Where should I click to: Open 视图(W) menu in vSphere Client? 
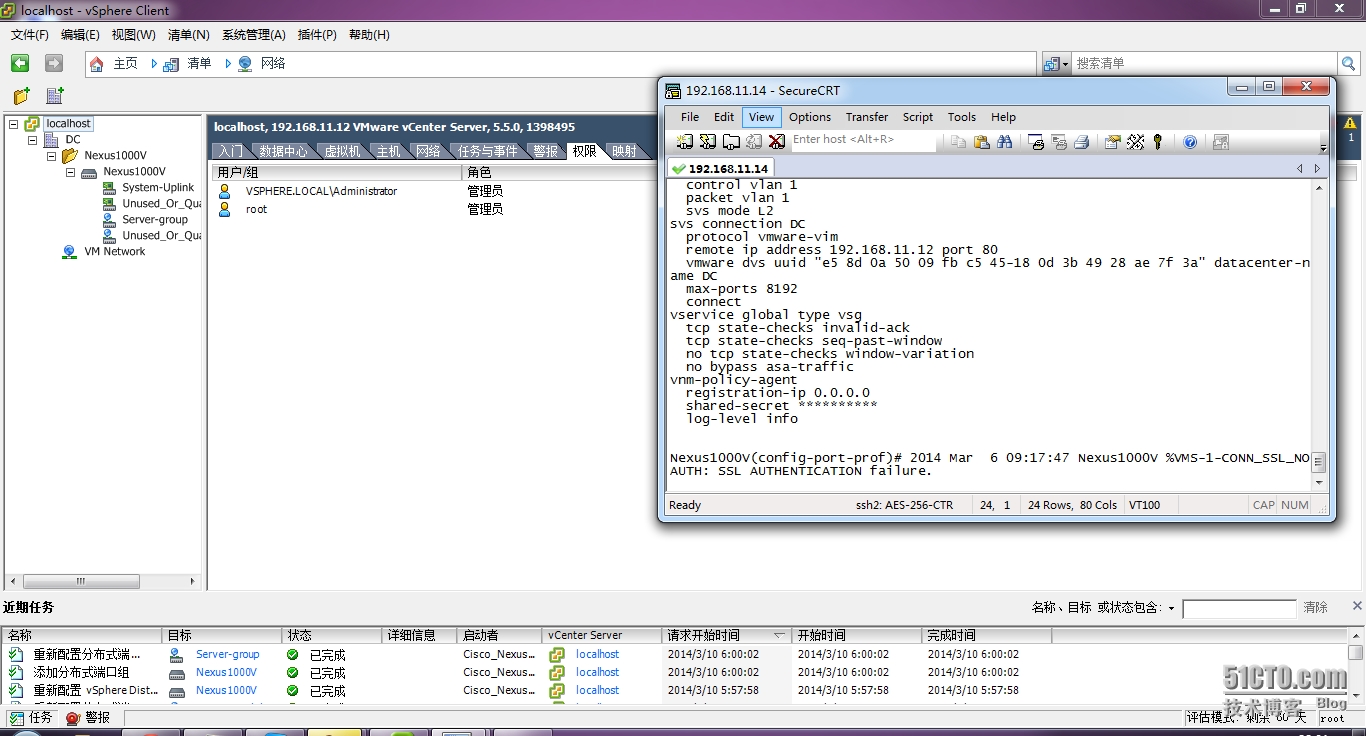pos(133,35)
